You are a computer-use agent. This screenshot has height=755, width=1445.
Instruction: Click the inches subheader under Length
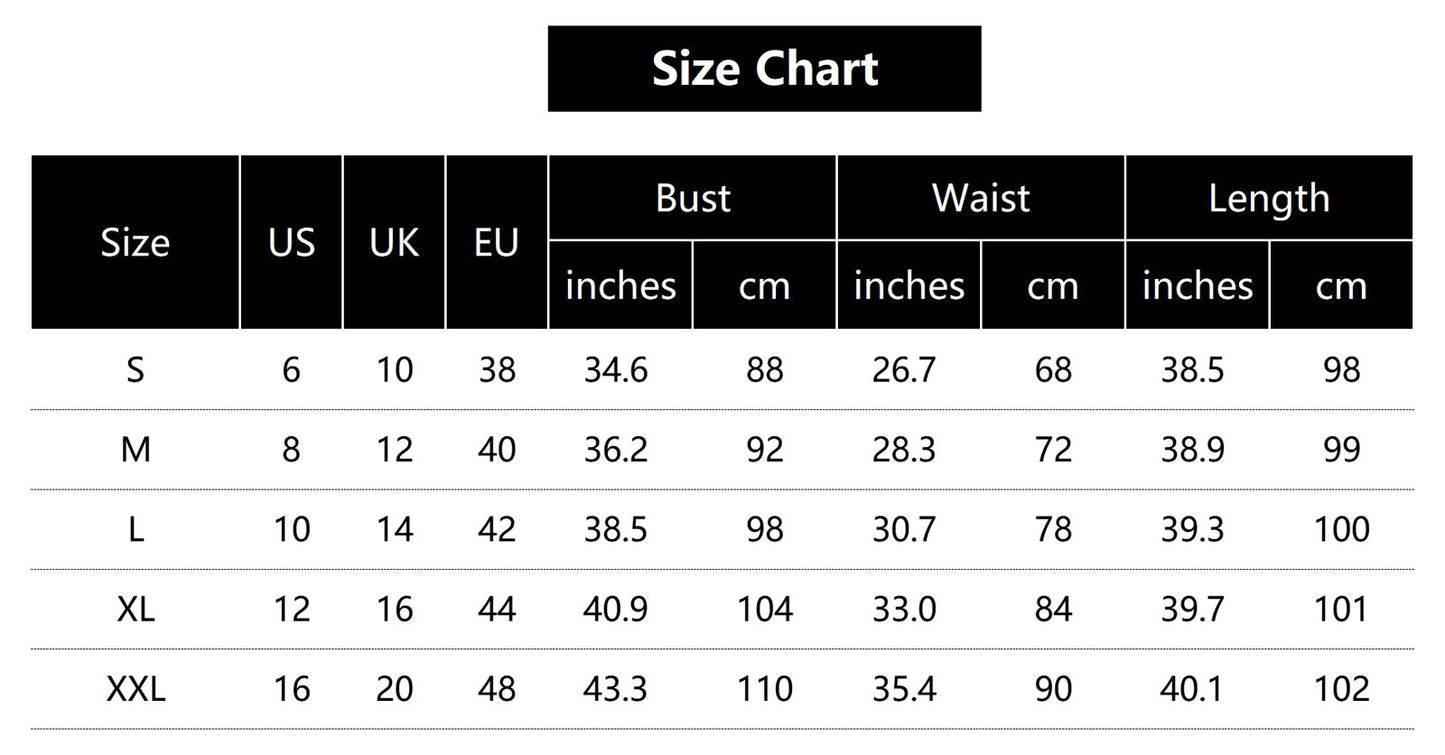1197,286
